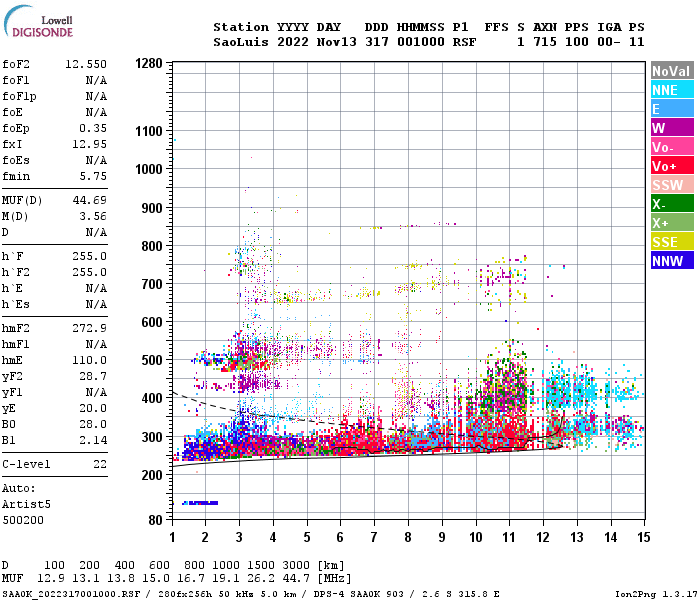Screen dimensions: 700x600
Task: Select the X+ light green legend swatch
Action: [672, 223]
